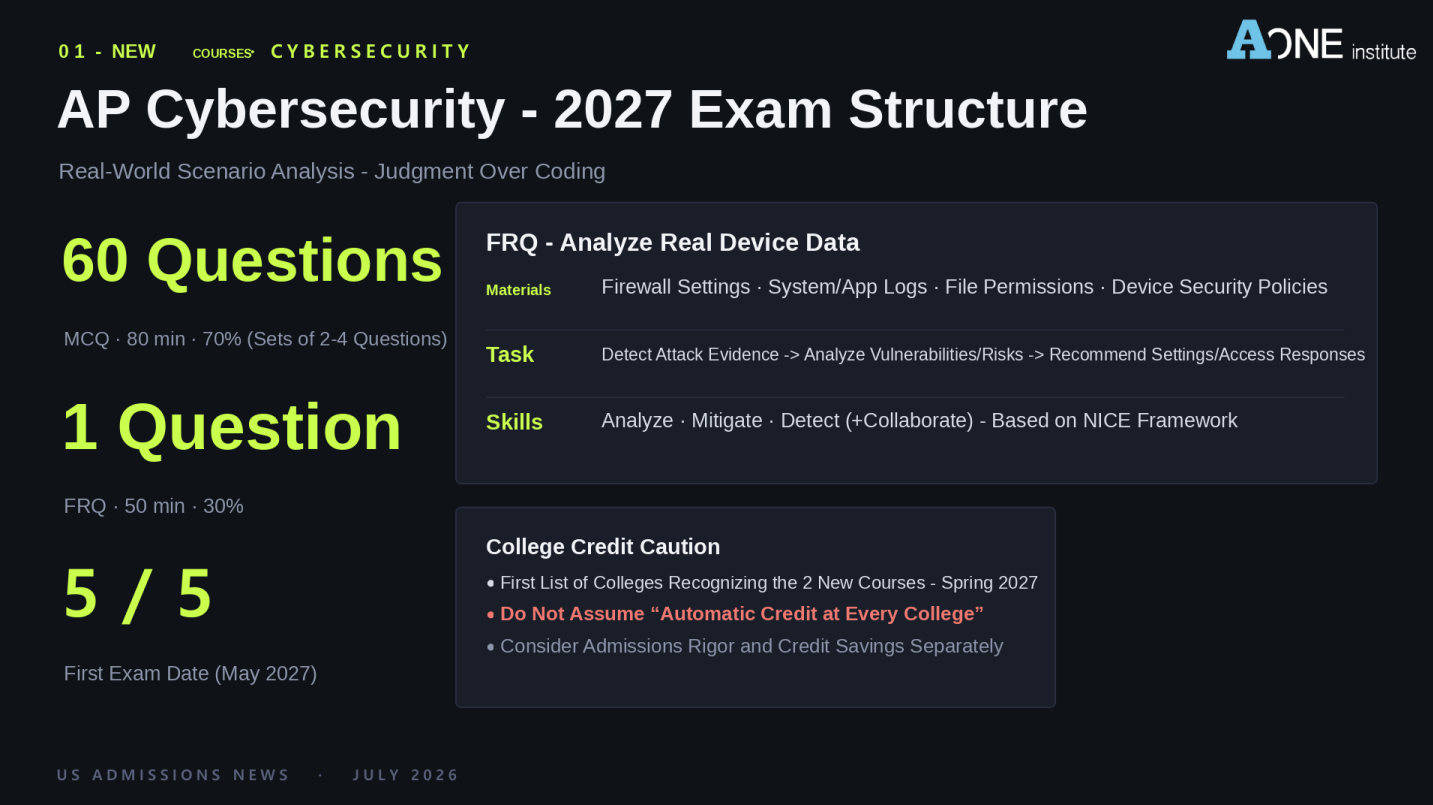The height and width of the screenshot is (805, 1433).
Task: Click the red Do Not Assume warning line
Action: click(735, 614)
